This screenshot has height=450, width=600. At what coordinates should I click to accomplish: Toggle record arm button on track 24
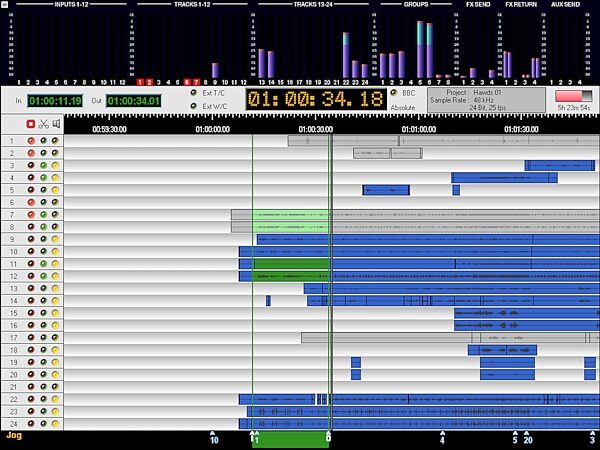coord(31,424)
